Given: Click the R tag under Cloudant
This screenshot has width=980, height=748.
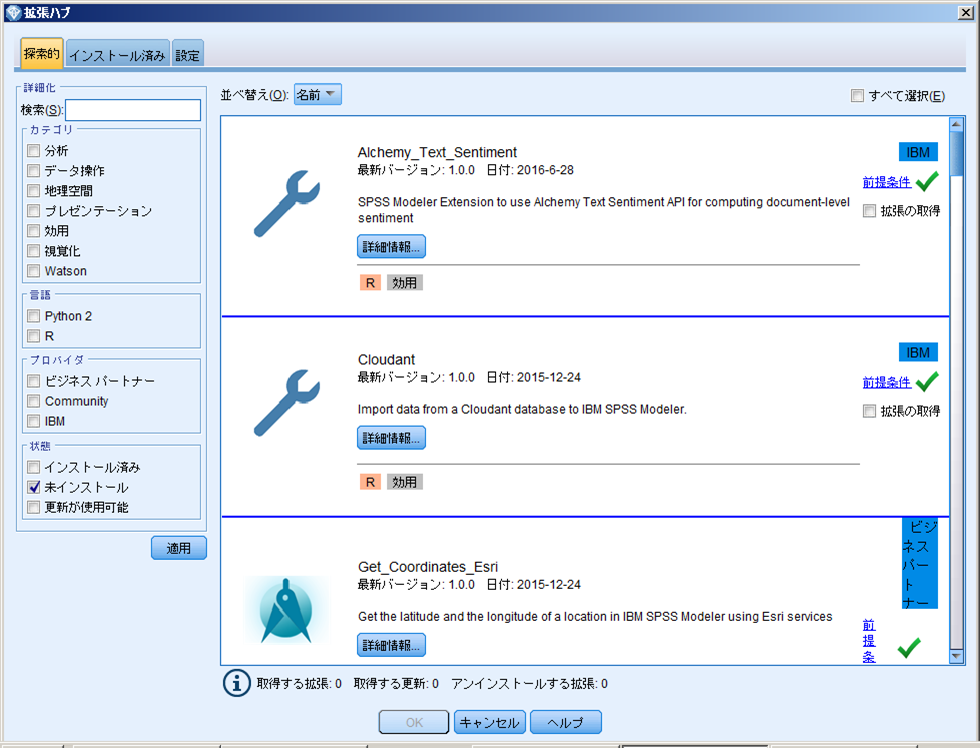Looking at the screenshot, I should click(370, 482).
